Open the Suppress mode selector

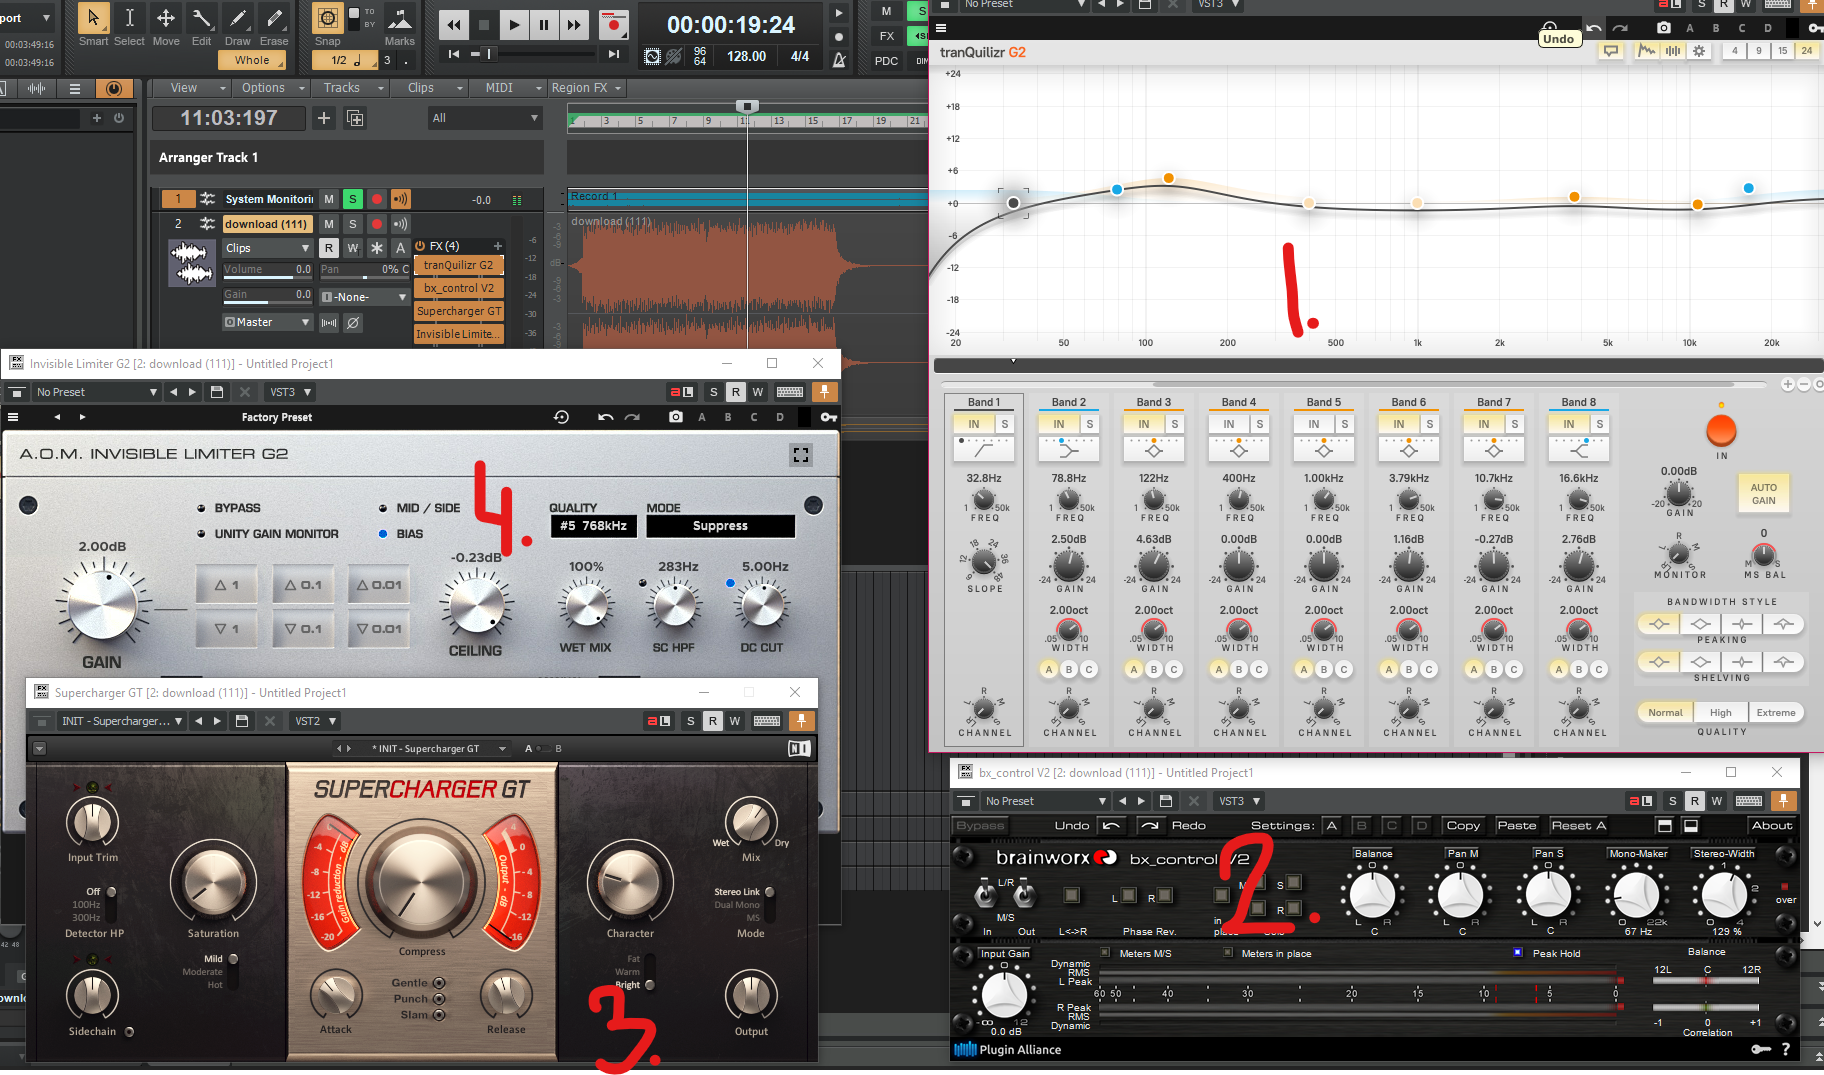(720, 526)
